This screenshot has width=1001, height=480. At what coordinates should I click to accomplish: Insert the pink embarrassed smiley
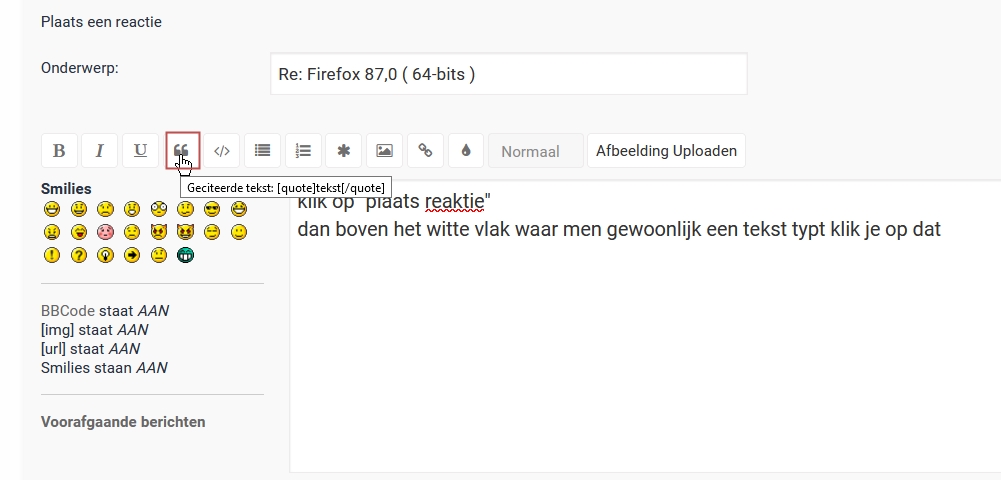[105, 232]
